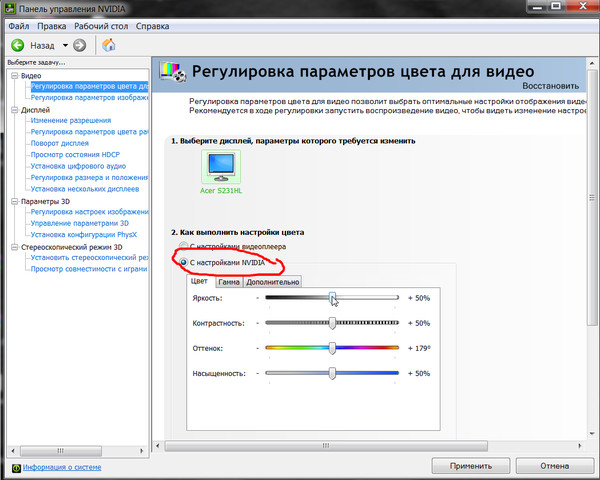600x480 pixels.
Task: Open 'Установка нескольких дисплеев' item
Action: [85, 189]
